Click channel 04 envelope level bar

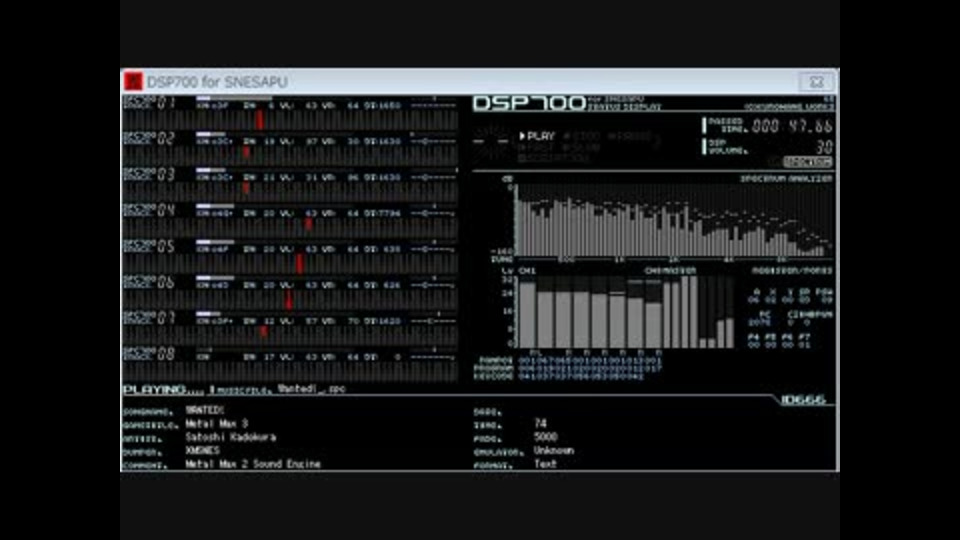point(215,206)
